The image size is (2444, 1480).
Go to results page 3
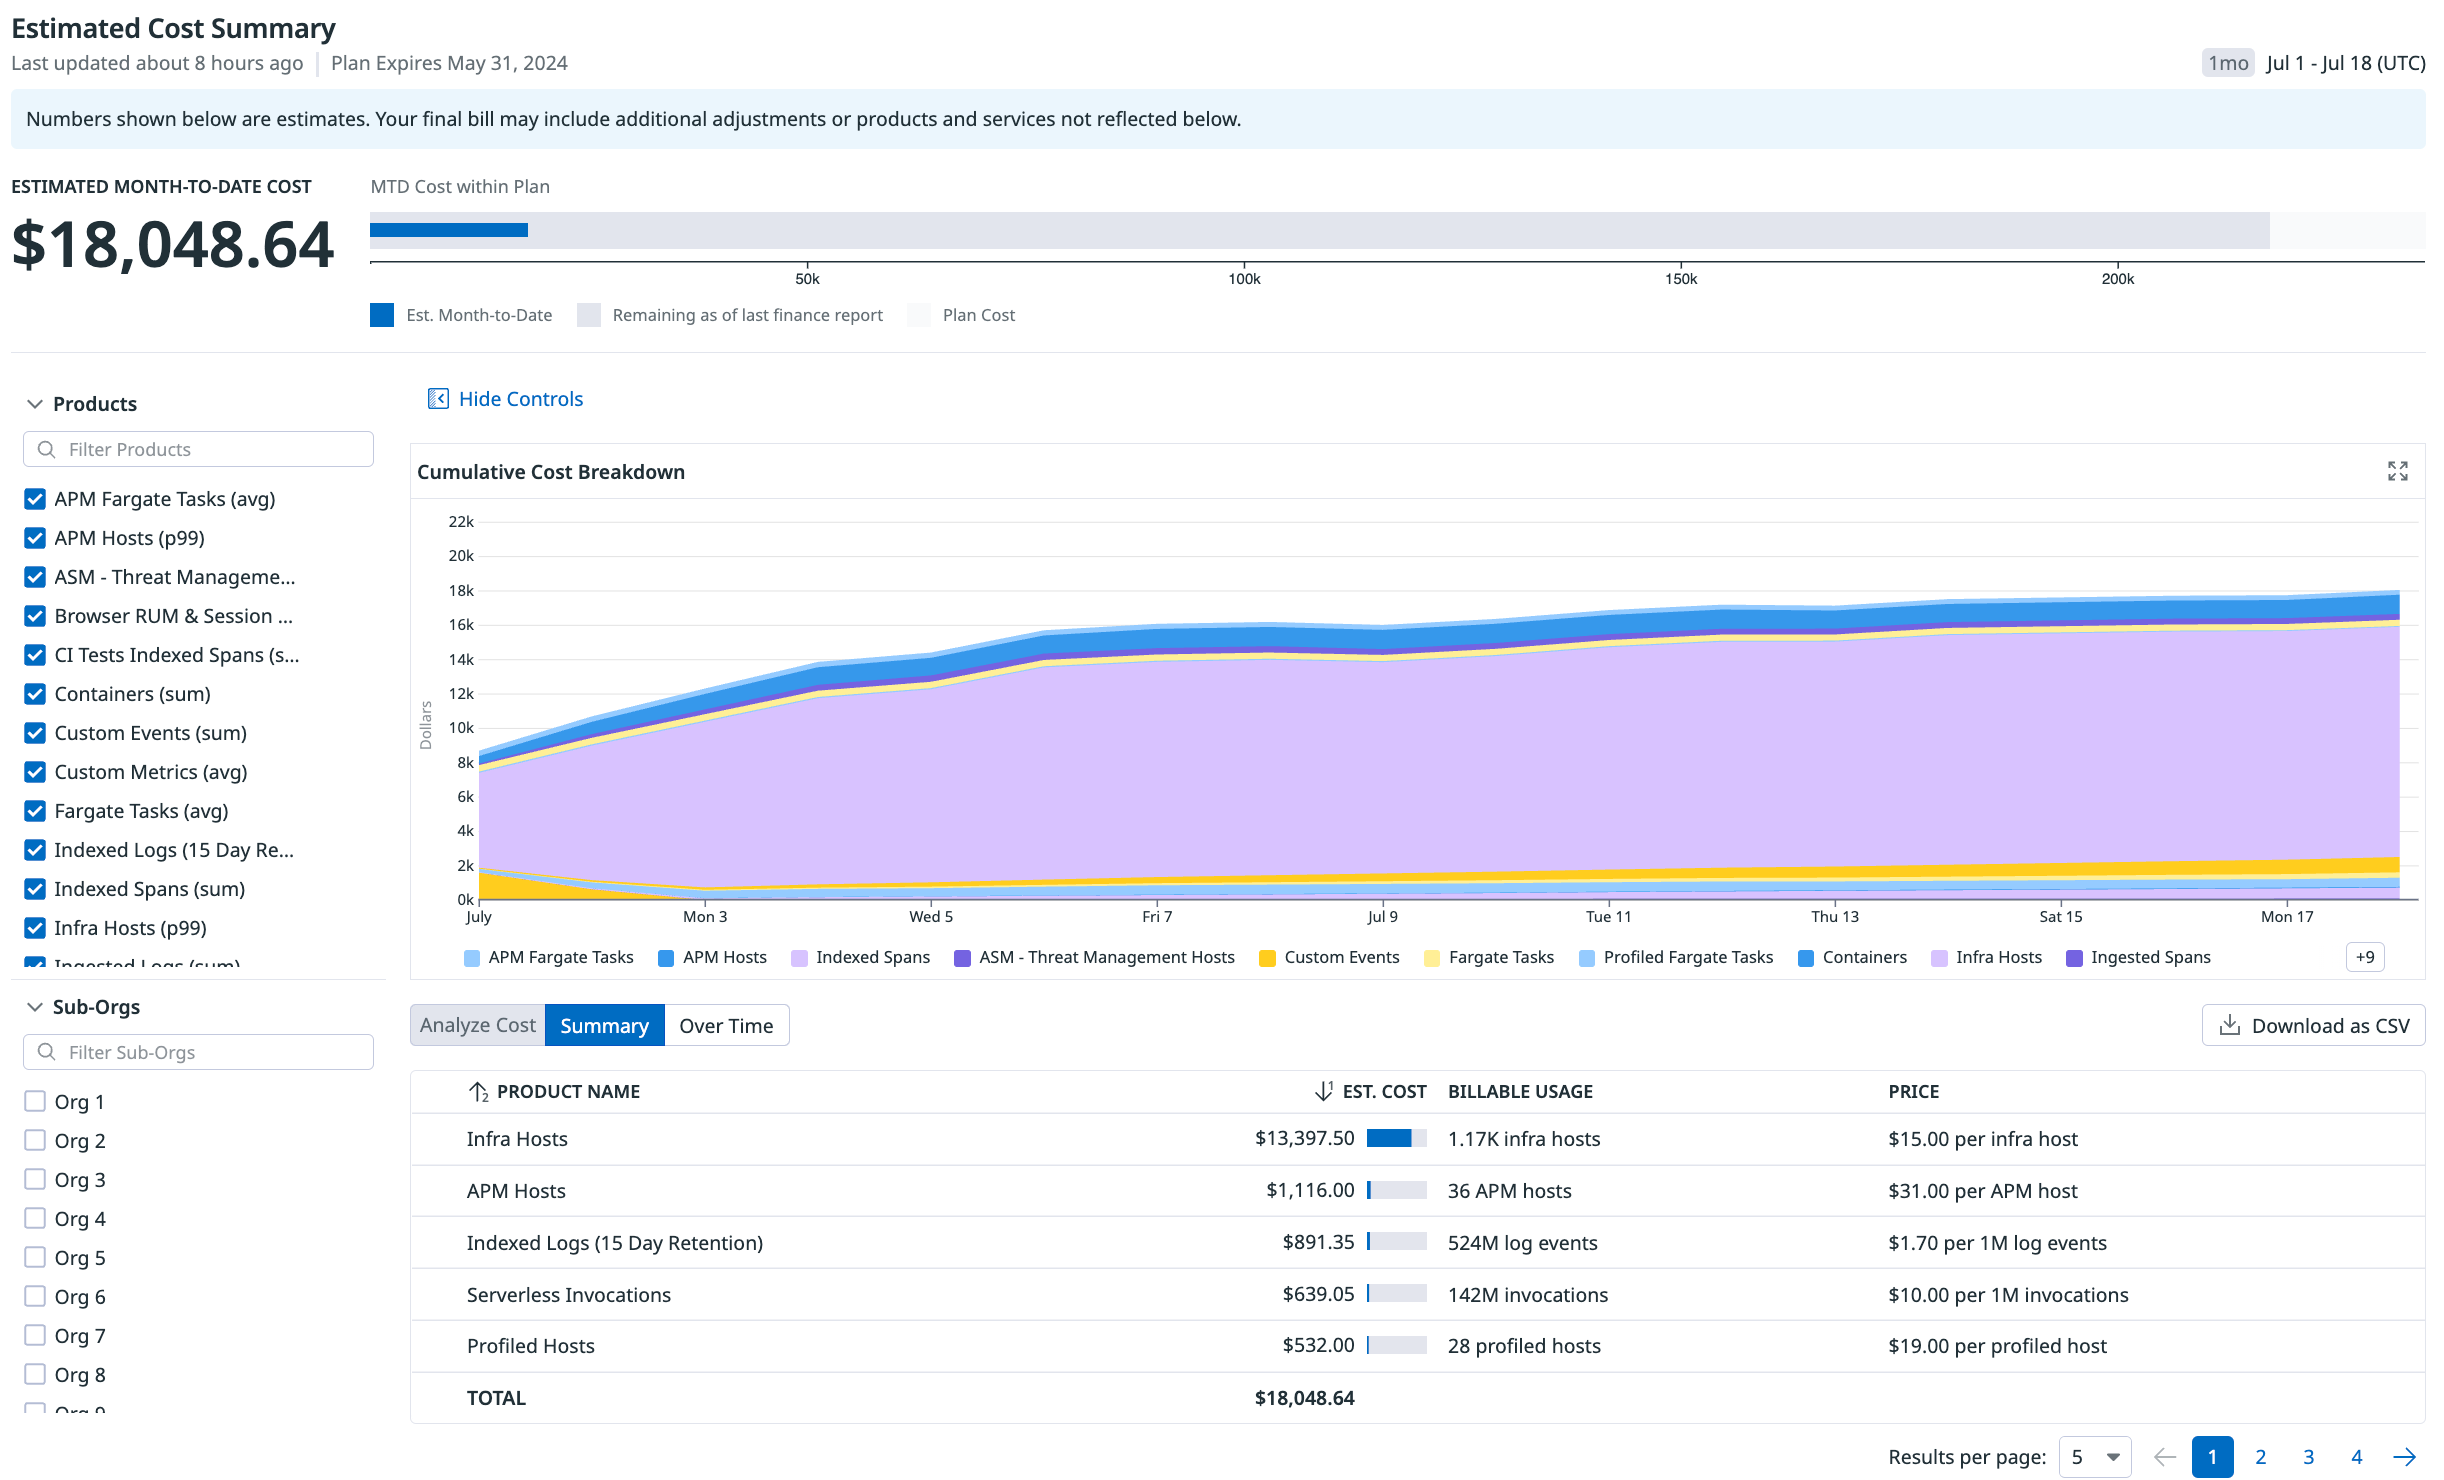(x=2308, y=1457)
